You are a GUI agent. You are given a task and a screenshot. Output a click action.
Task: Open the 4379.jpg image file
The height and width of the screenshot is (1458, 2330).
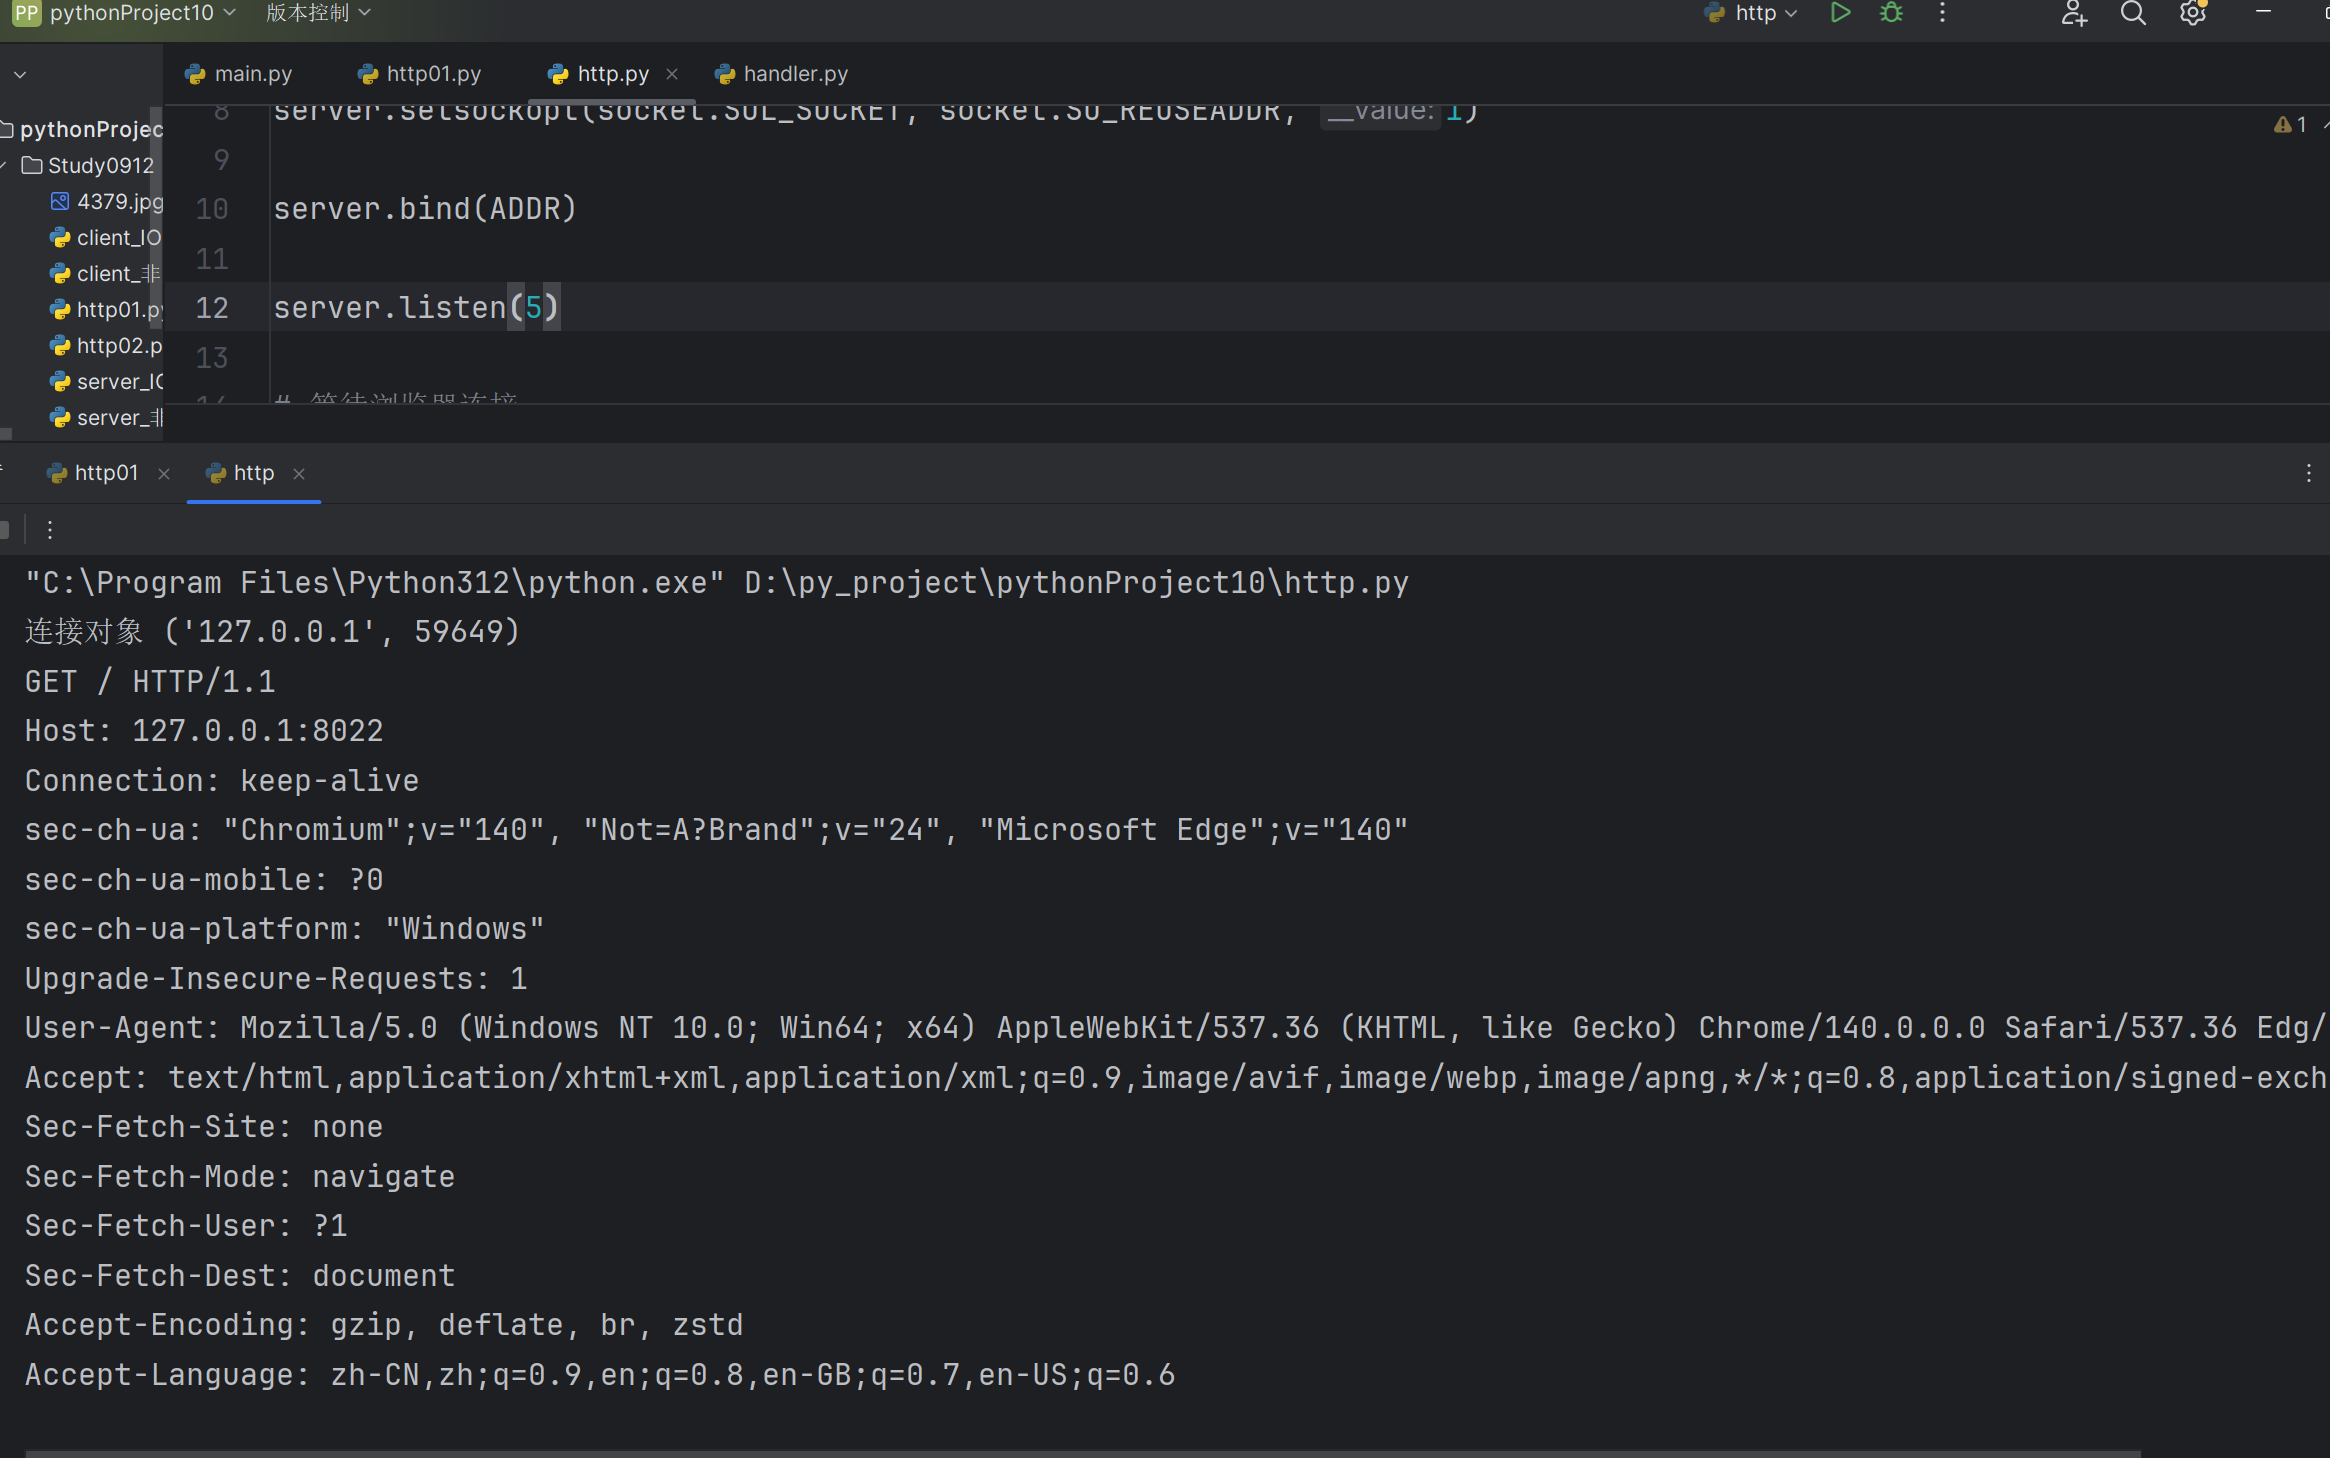tap(106, 202)
